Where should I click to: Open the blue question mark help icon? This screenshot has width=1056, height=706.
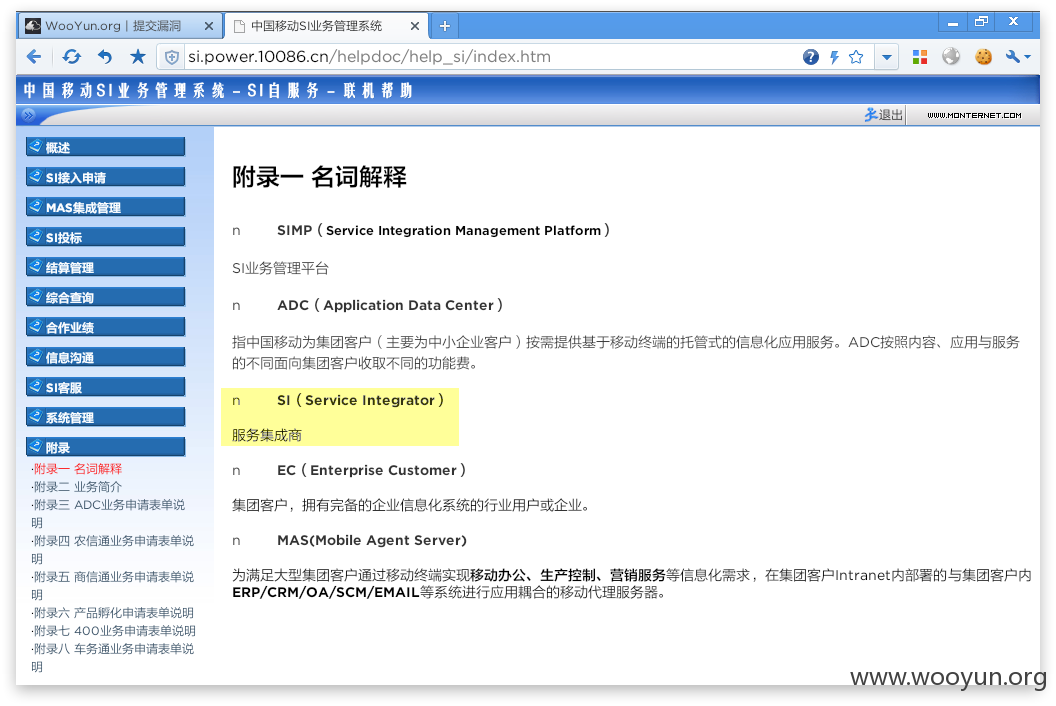[x=811, y=57]
